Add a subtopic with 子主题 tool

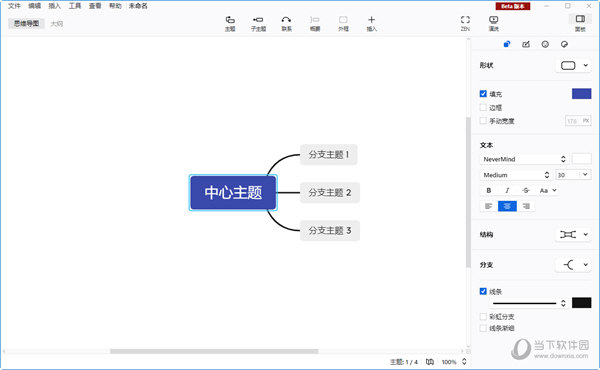pyautogui.click(x=258, y=23)
